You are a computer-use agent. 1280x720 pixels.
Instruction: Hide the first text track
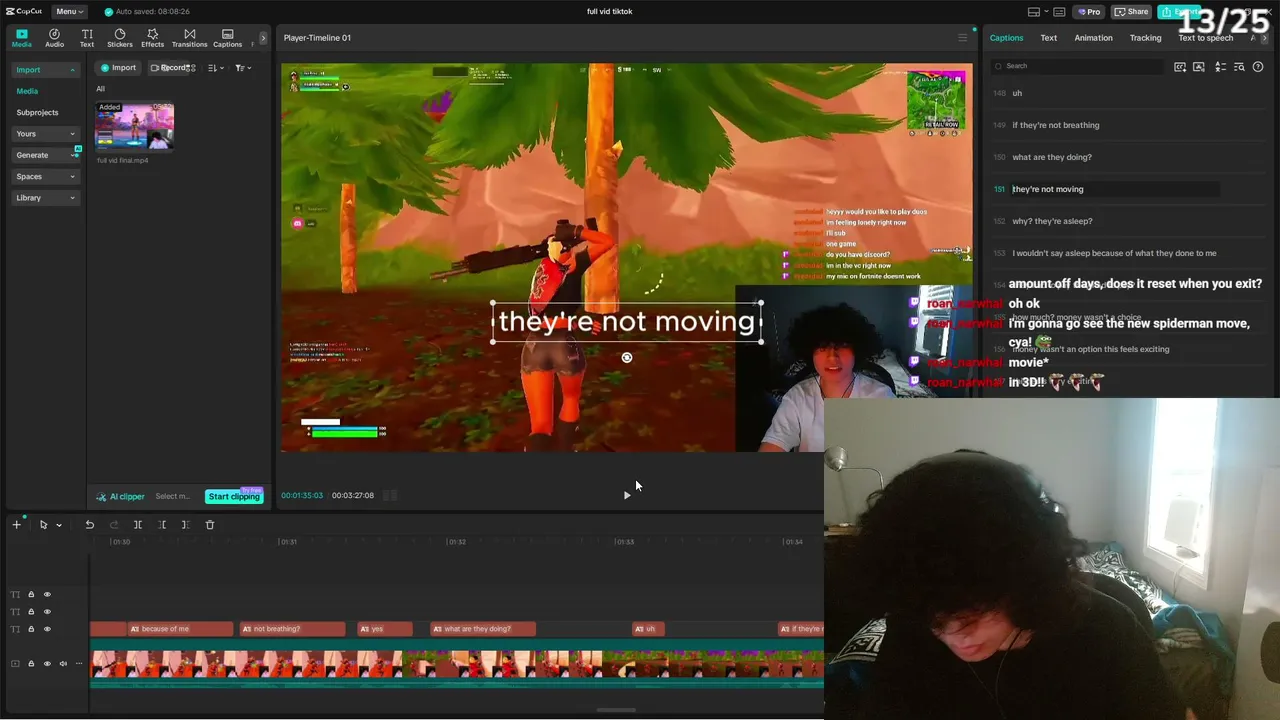(47, 594)
